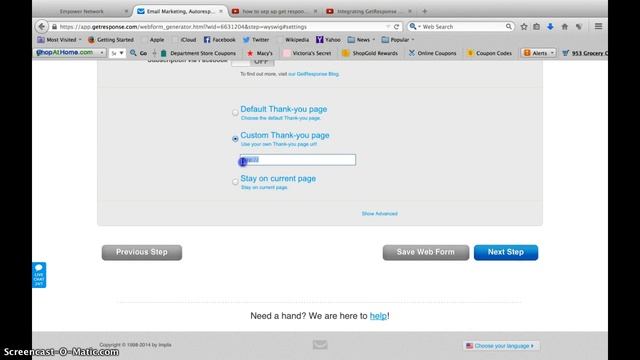This screenshot has height=360, width=640.
Task: Open the Twitter bookmark
Action: 256,40
